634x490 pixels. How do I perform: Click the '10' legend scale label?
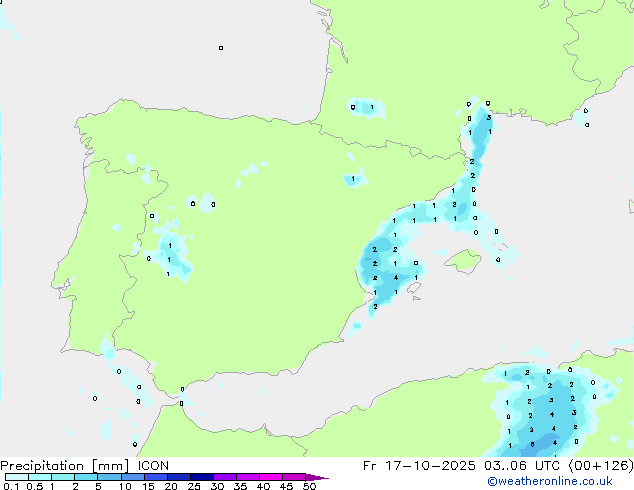(x=125, y=486)
